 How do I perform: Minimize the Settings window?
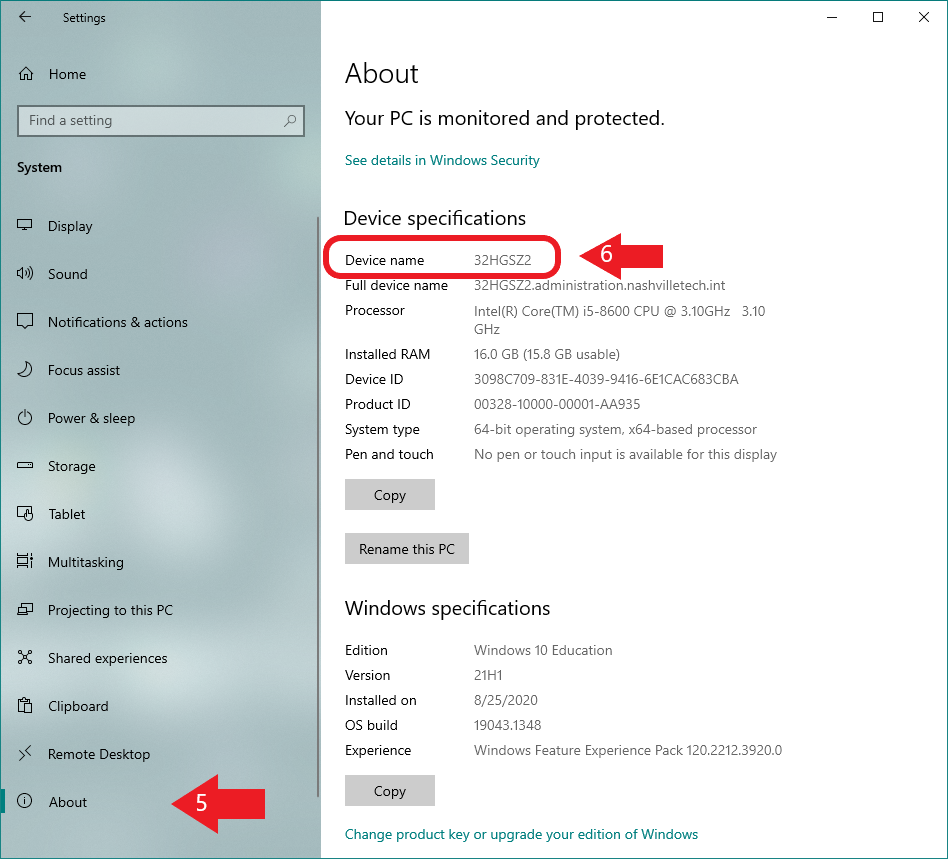[x=832, y=17]
